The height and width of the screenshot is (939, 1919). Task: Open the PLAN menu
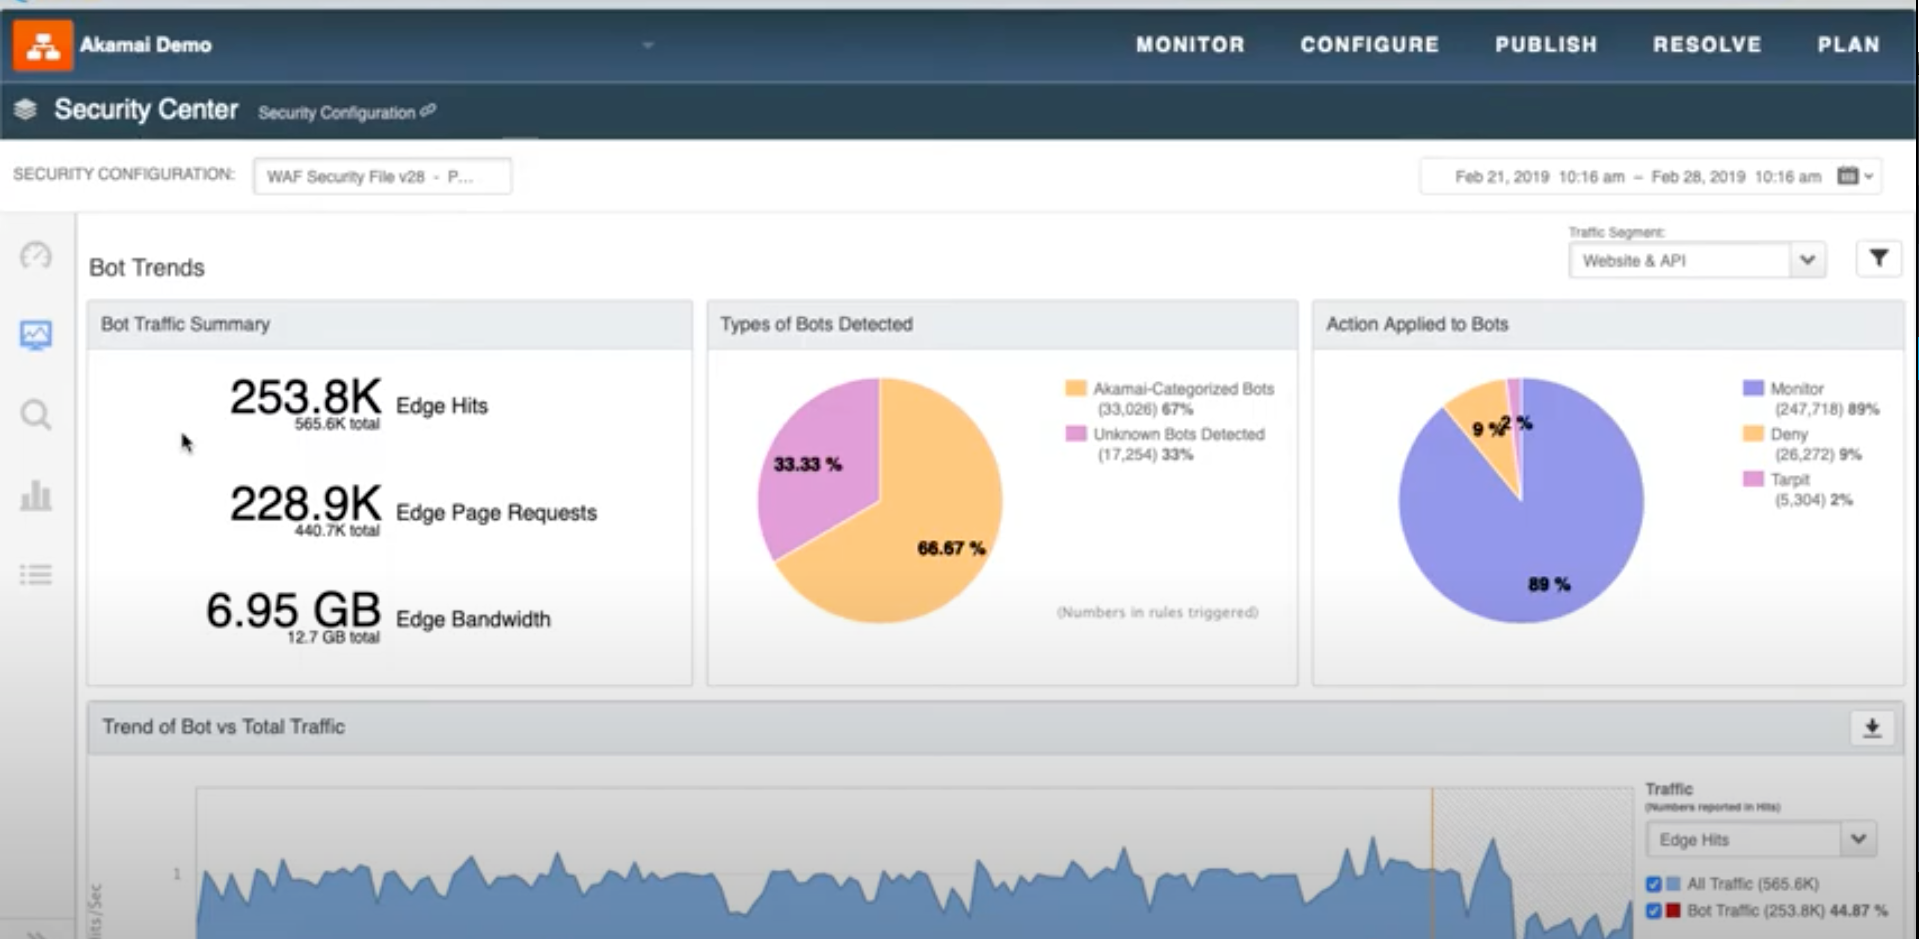coord(1848,45)
